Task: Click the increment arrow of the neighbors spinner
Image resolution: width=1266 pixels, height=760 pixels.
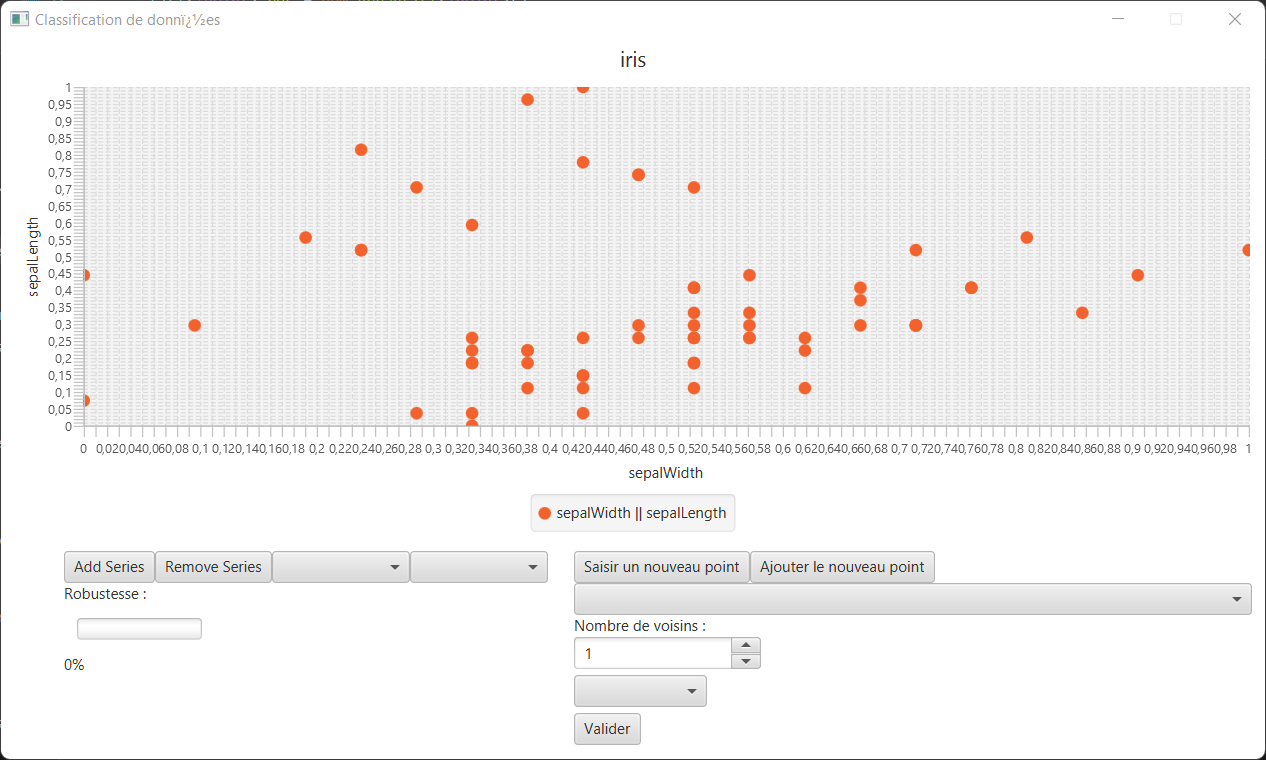Action: [747, 645]
